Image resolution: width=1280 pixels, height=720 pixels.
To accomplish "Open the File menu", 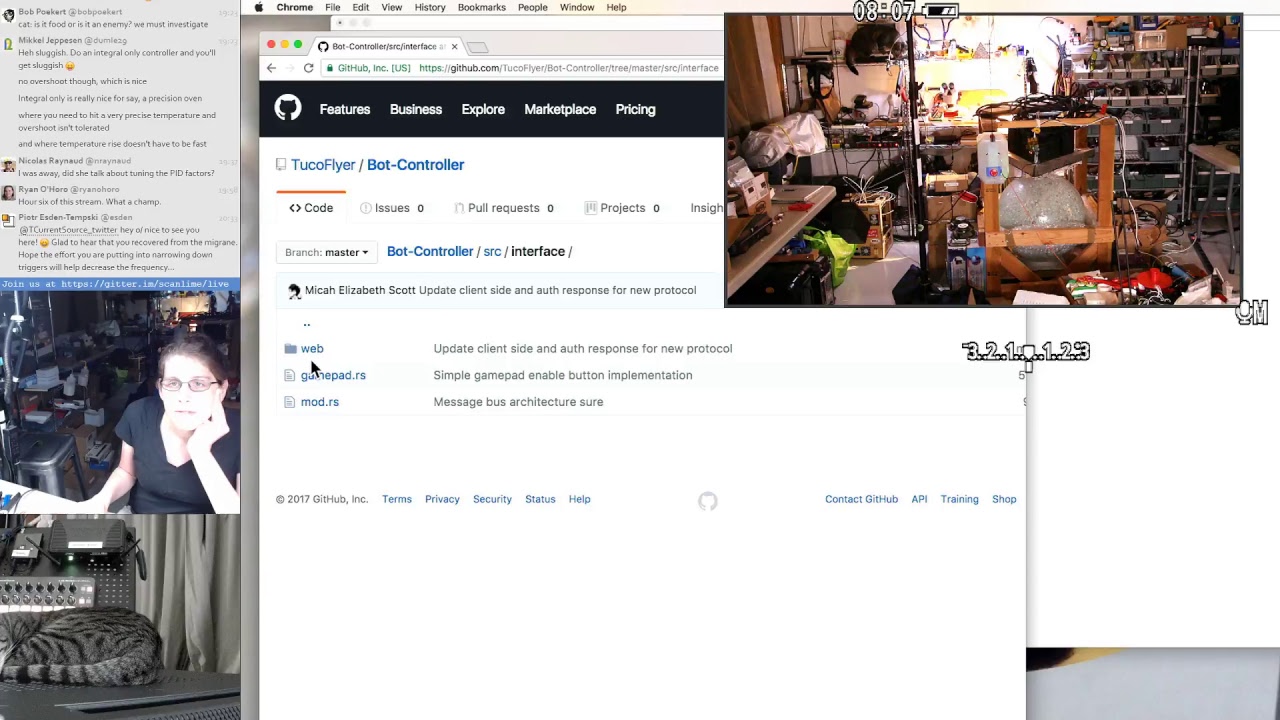I will [332, 7].
